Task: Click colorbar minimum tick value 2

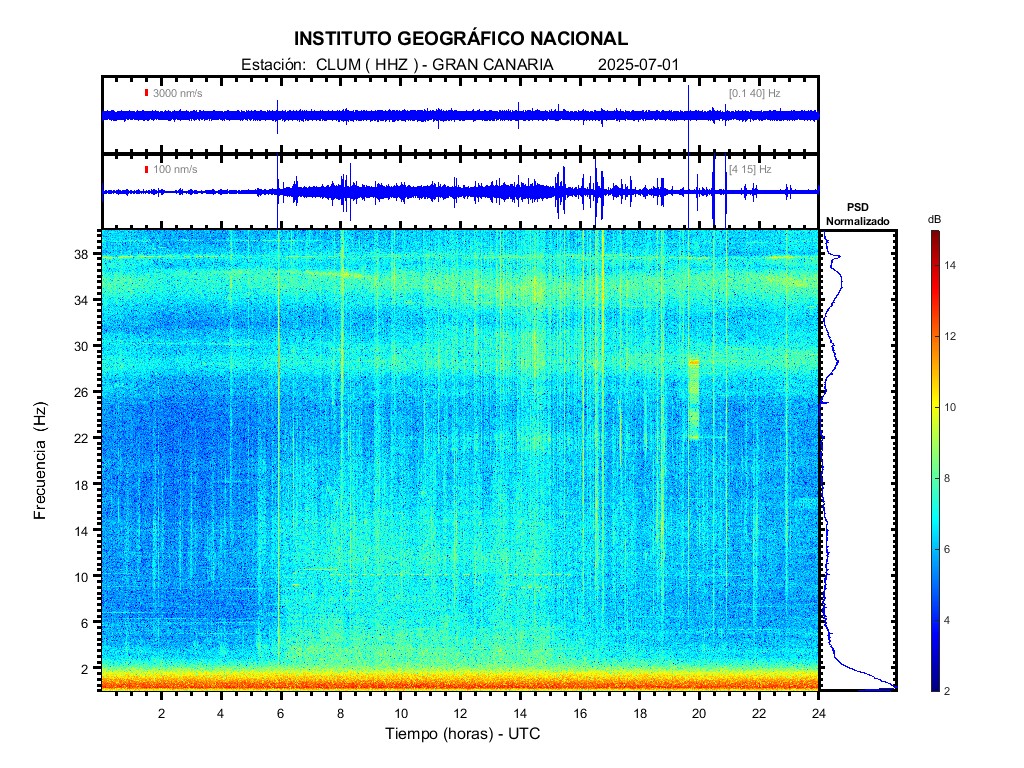Action: coord(947,691)
